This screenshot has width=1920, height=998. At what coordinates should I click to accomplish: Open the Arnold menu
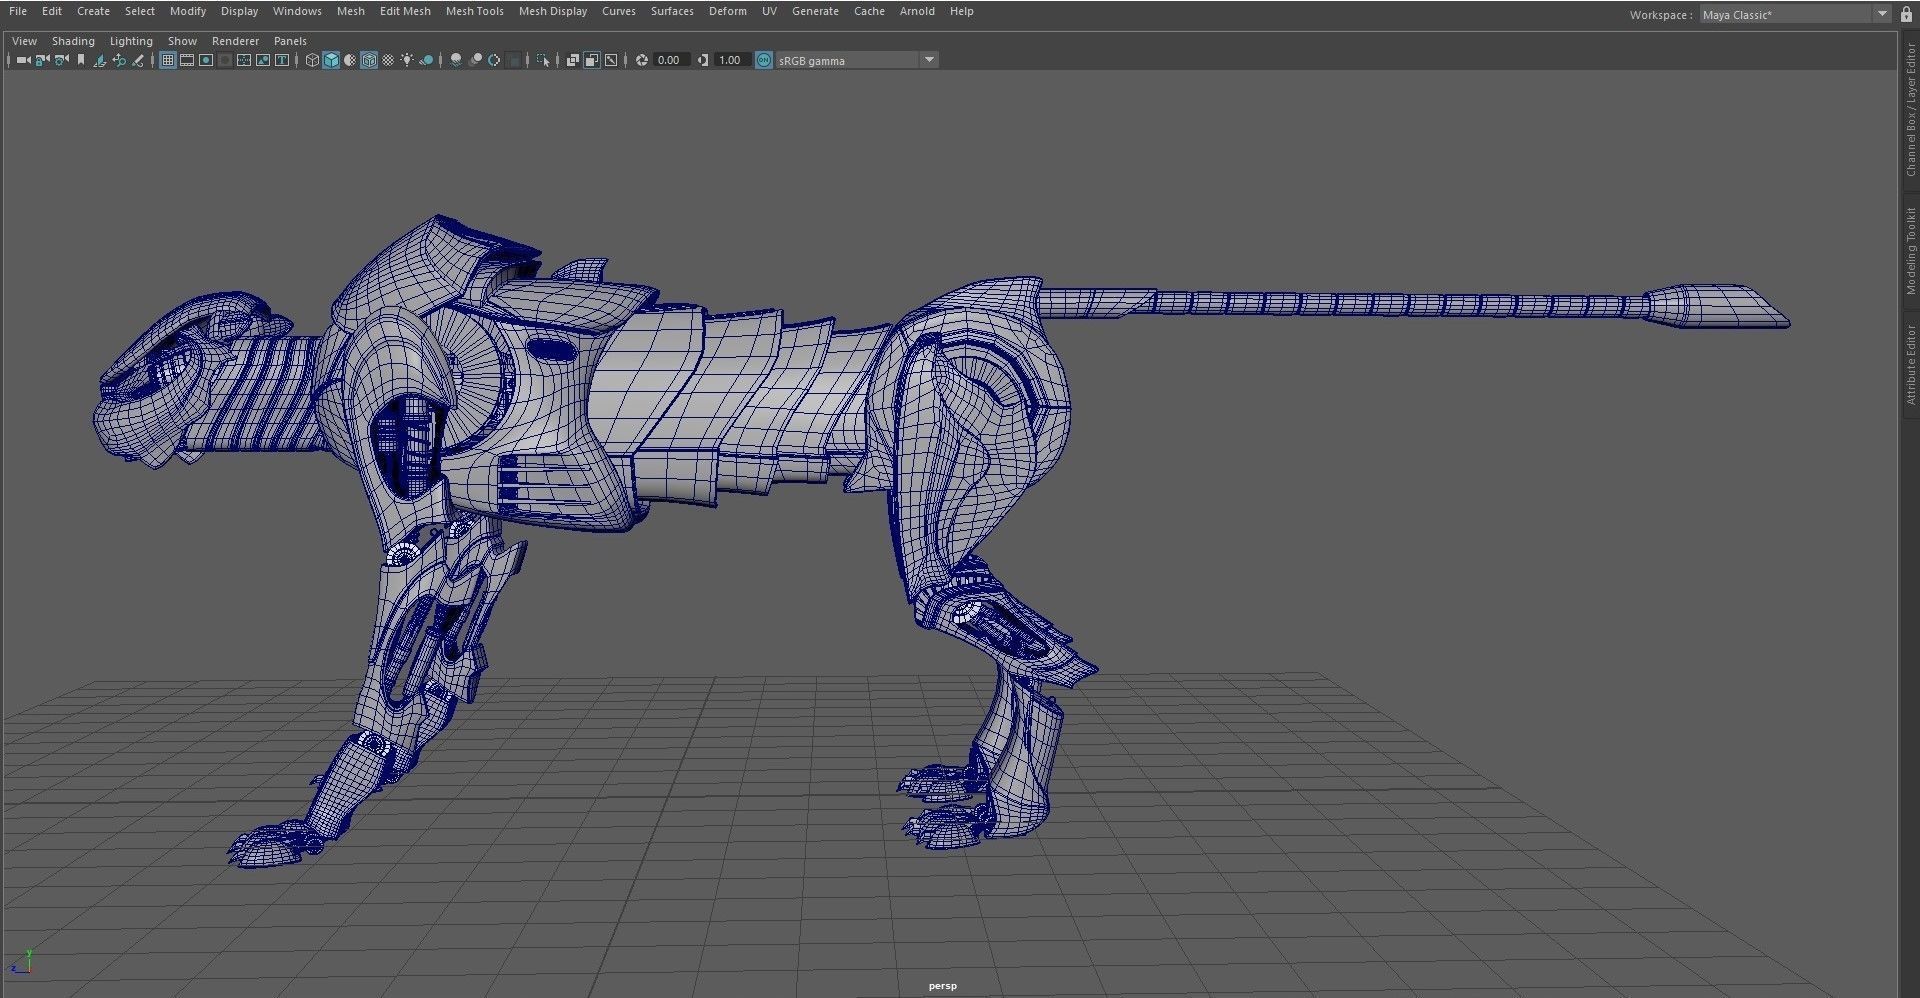tap(917, 11)
